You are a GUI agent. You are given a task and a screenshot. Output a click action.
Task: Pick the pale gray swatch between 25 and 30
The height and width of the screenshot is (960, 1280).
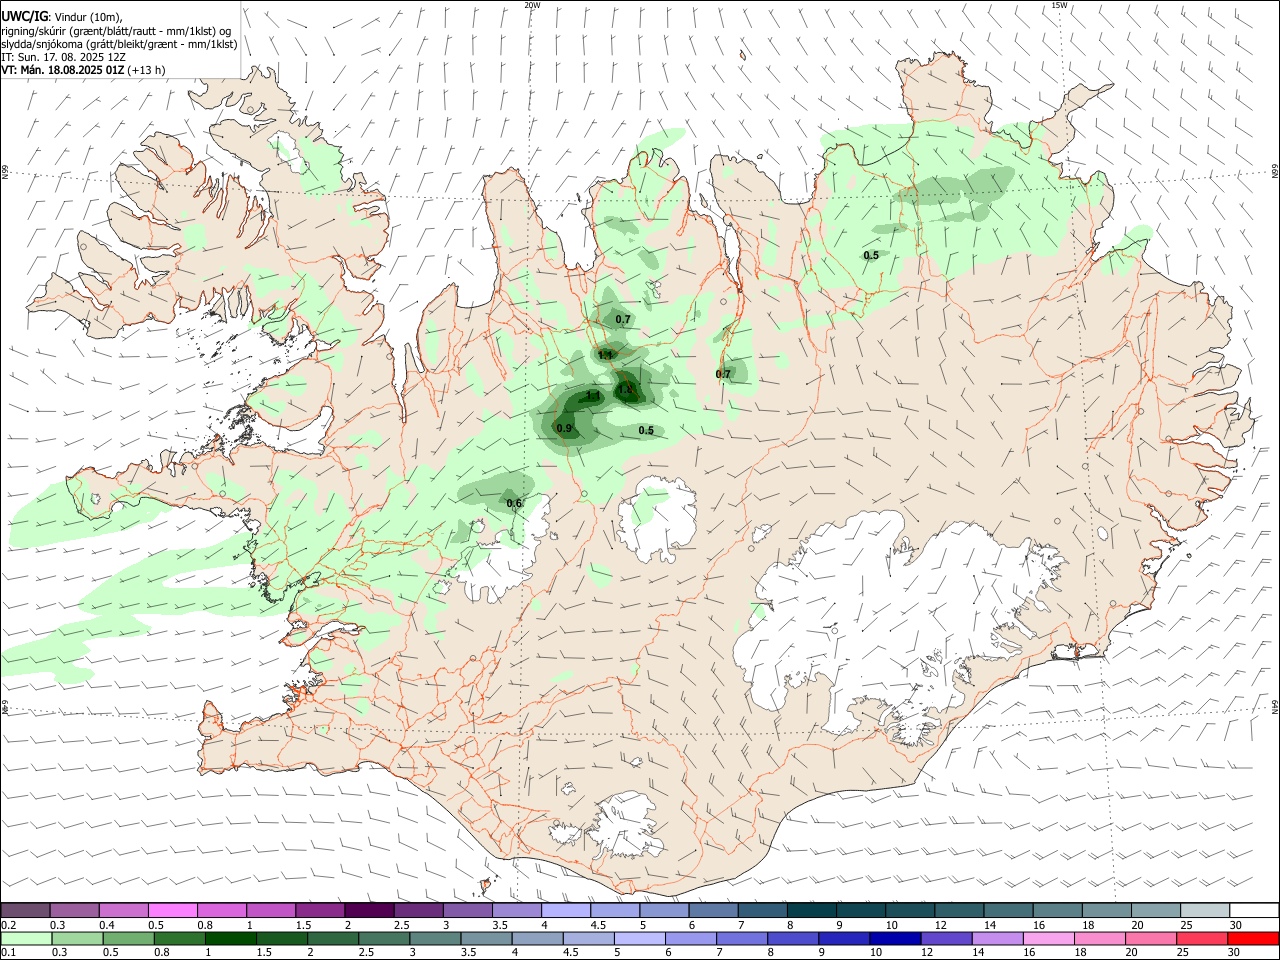(x=1204, y=911)
